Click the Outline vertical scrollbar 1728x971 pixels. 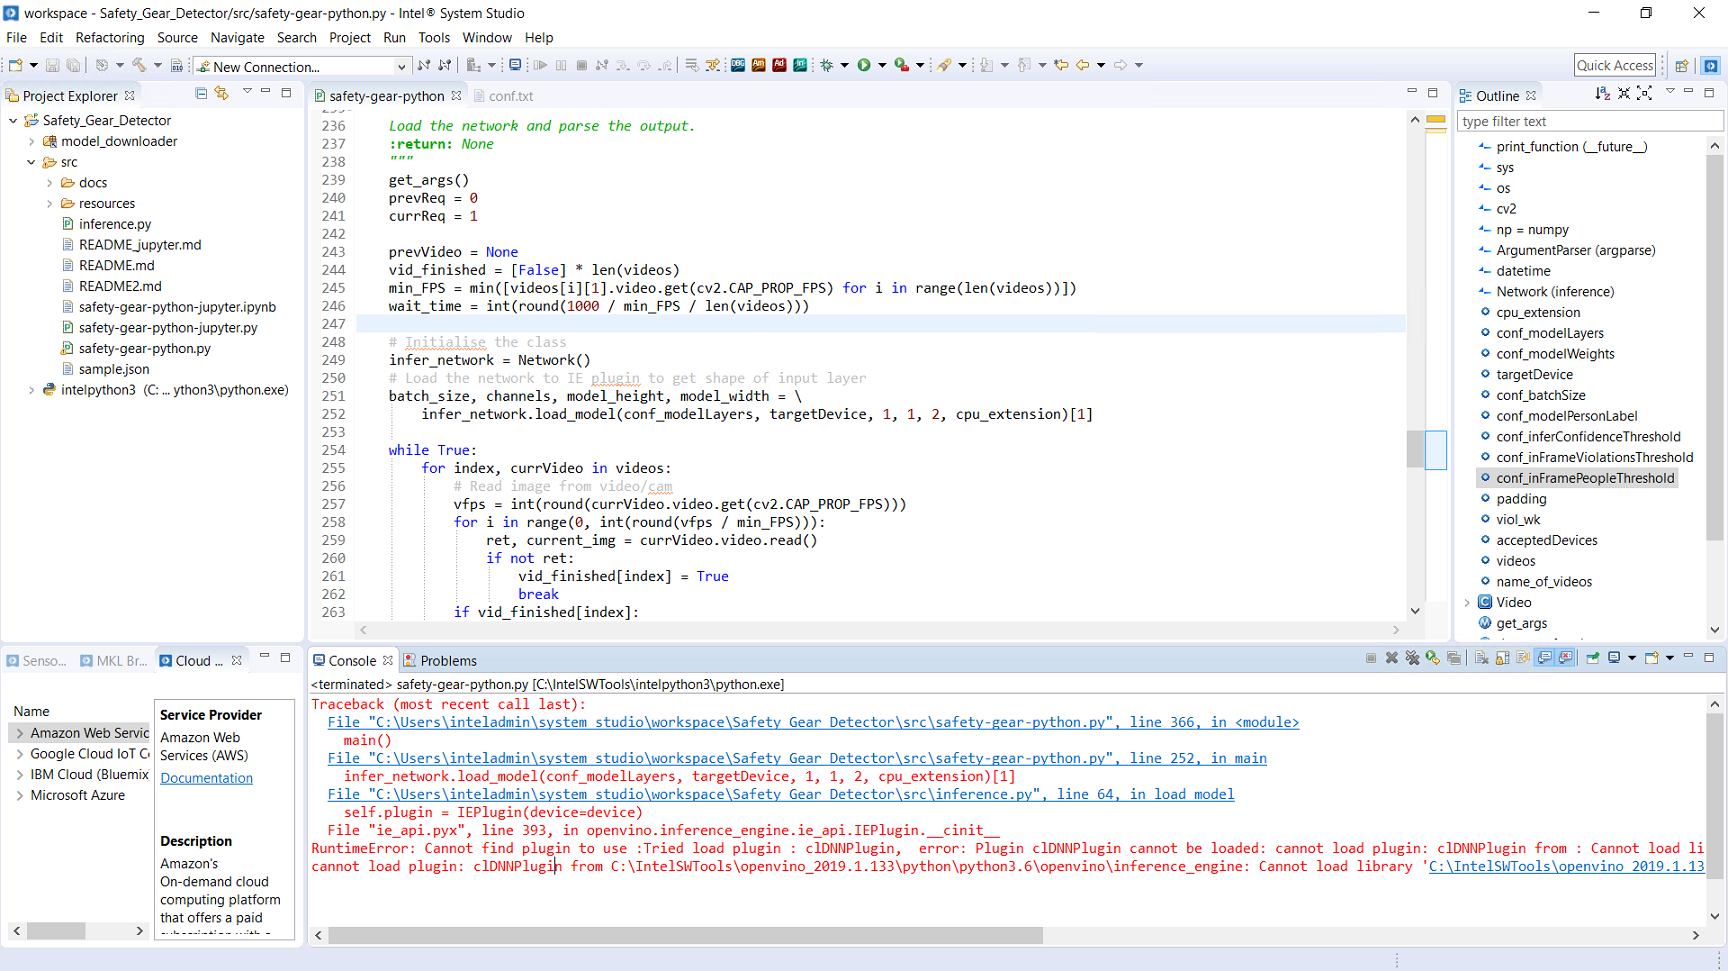click(1714, 347)
